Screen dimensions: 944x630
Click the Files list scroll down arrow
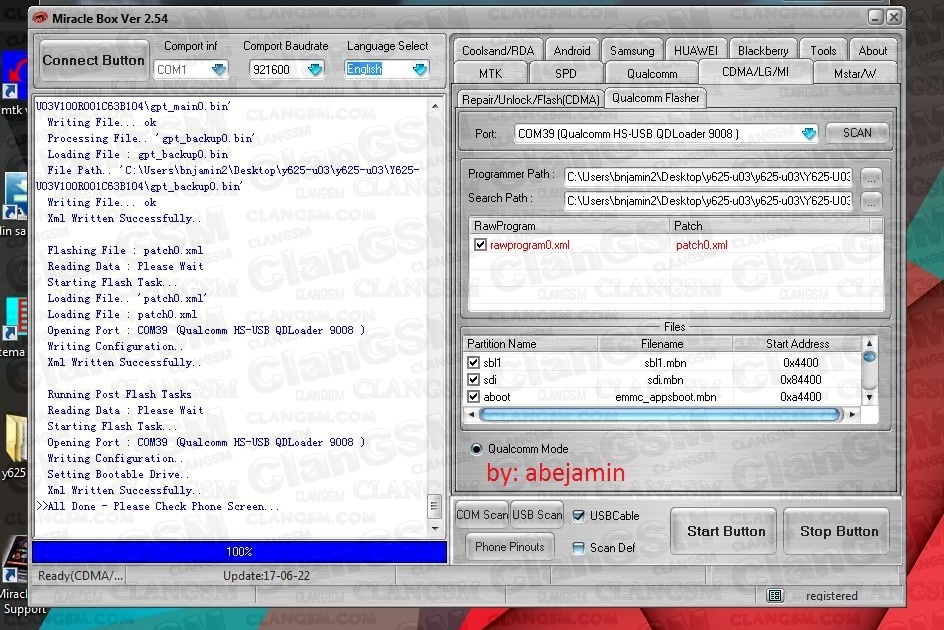[869, 398]
